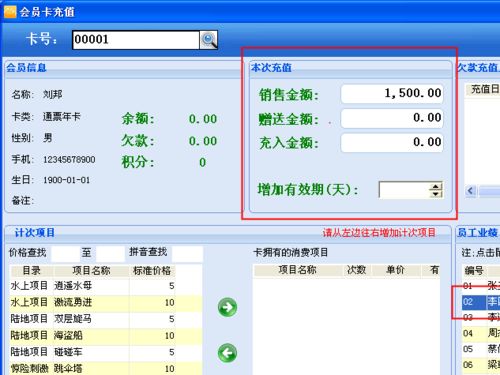This screenshot has width=500, height=375.
Task: Click the green left arrow remove button
Action: coord(228,353)
